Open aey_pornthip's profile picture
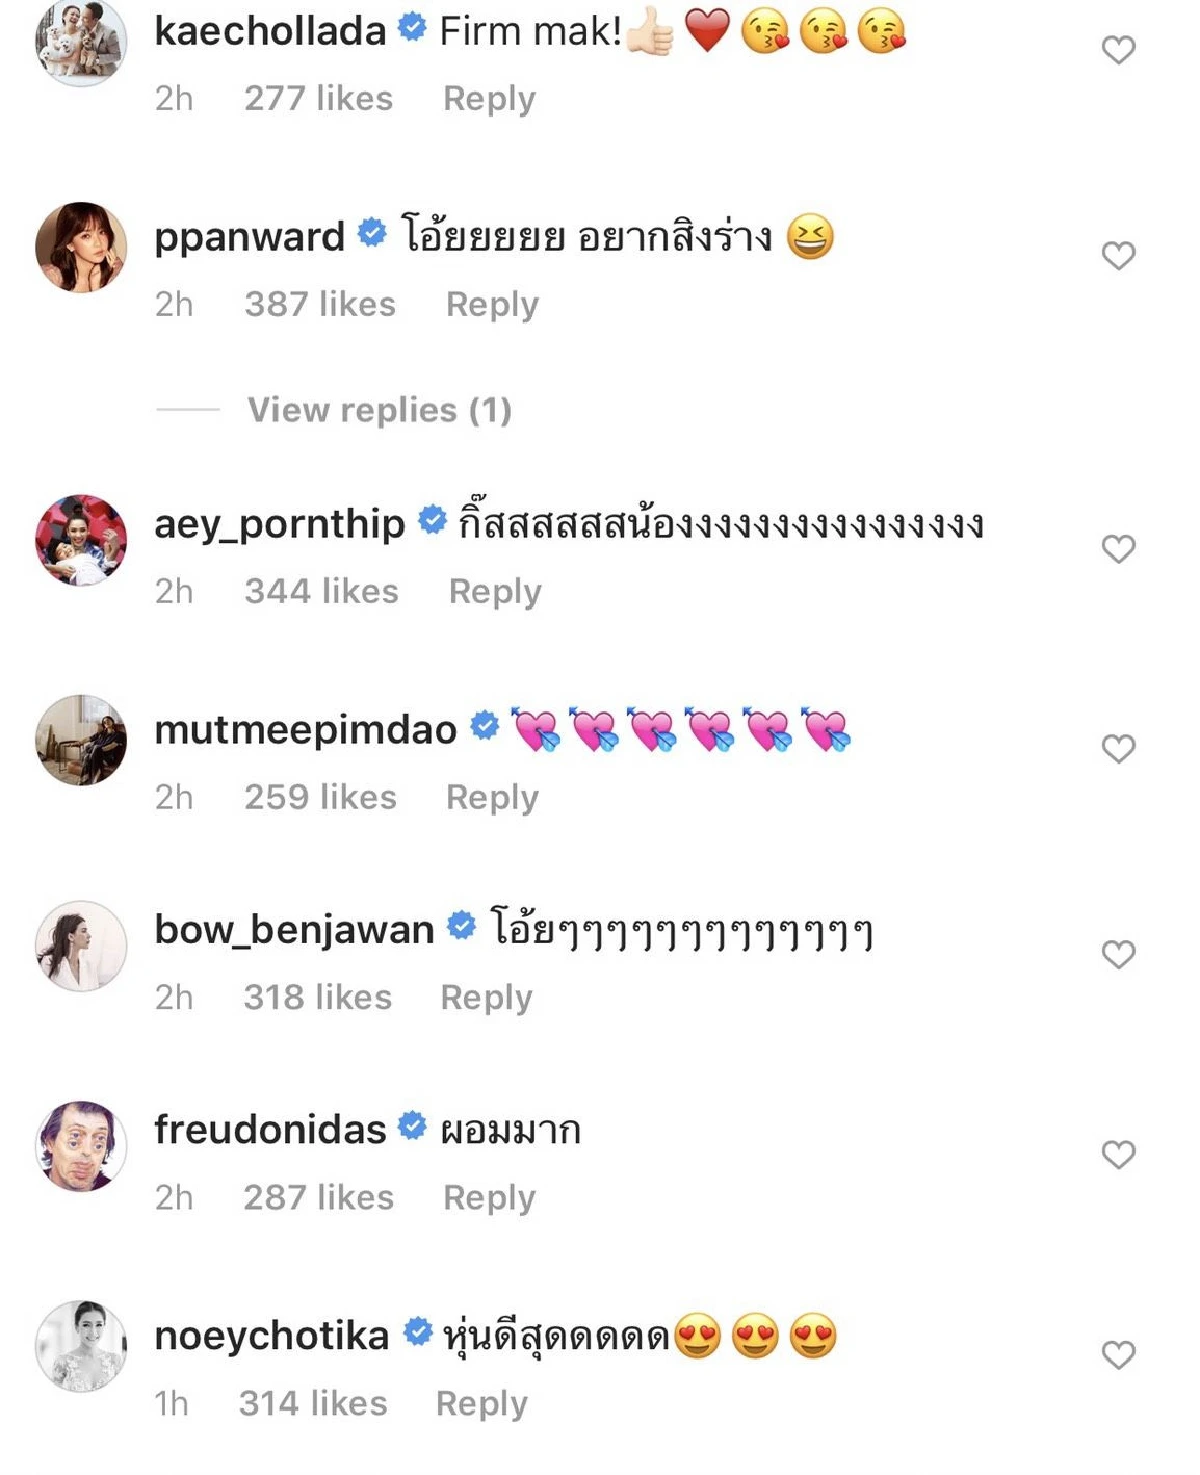1200x1475 pixels. (80, 540)
